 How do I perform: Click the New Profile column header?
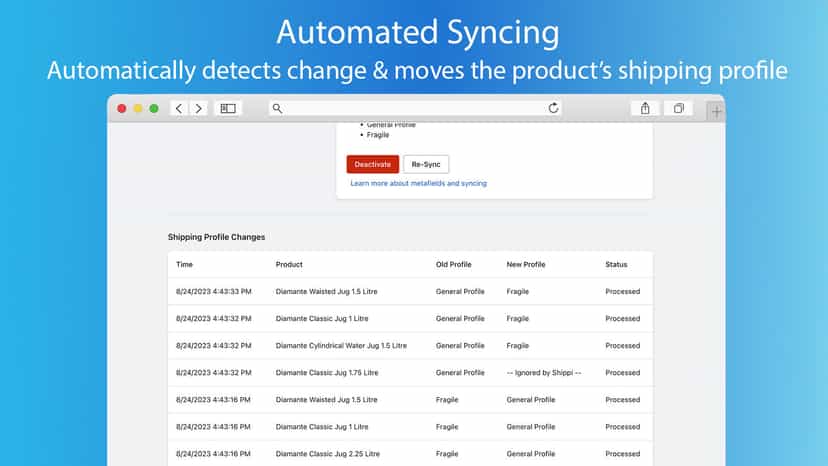[525, 264]
